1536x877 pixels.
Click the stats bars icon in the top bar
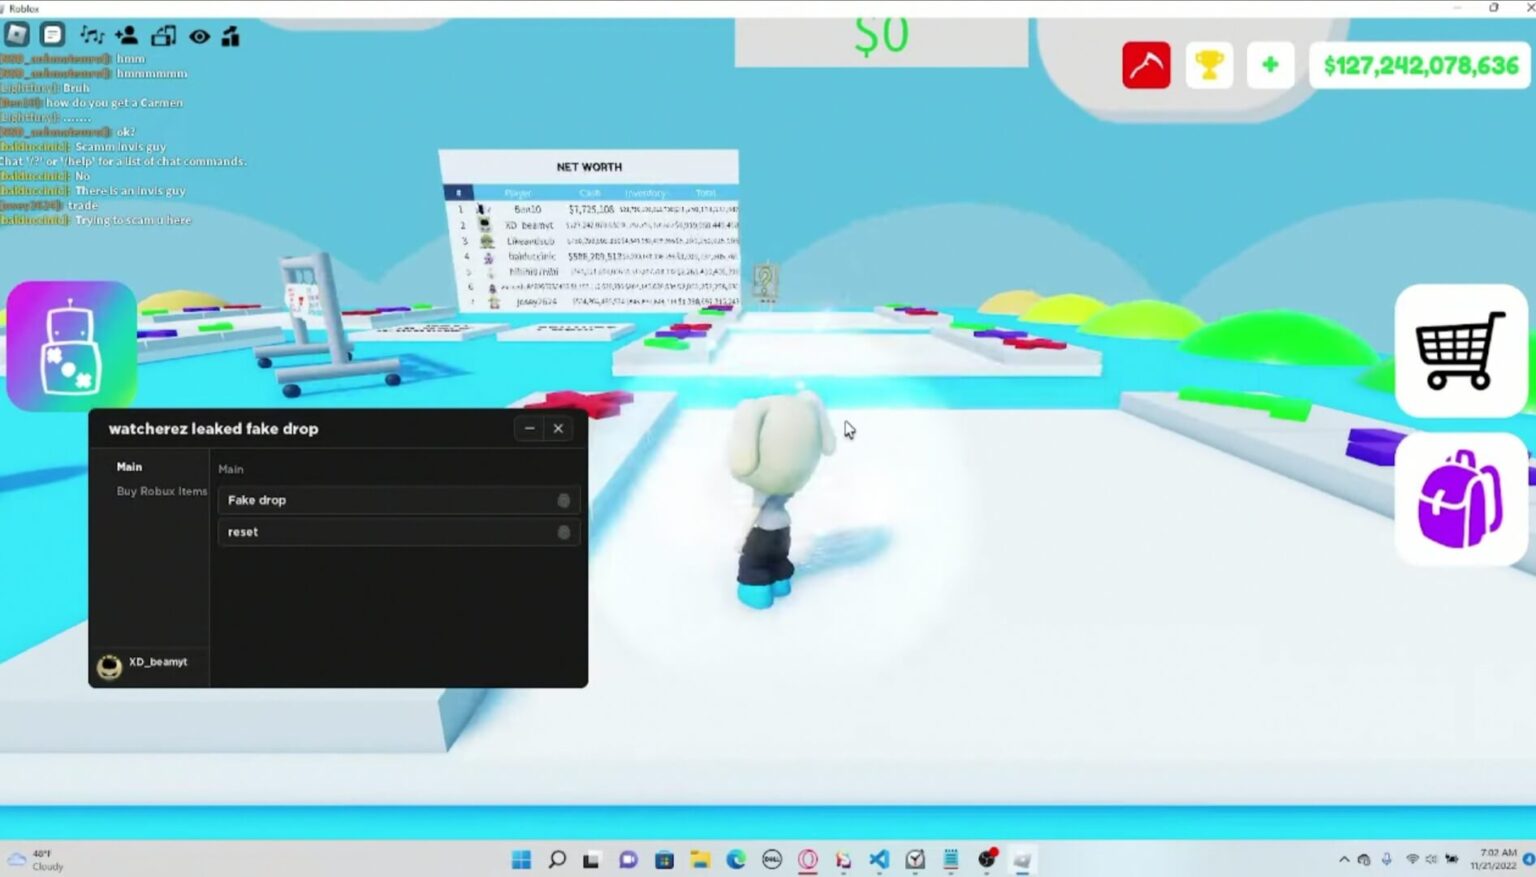coord(231,37)
